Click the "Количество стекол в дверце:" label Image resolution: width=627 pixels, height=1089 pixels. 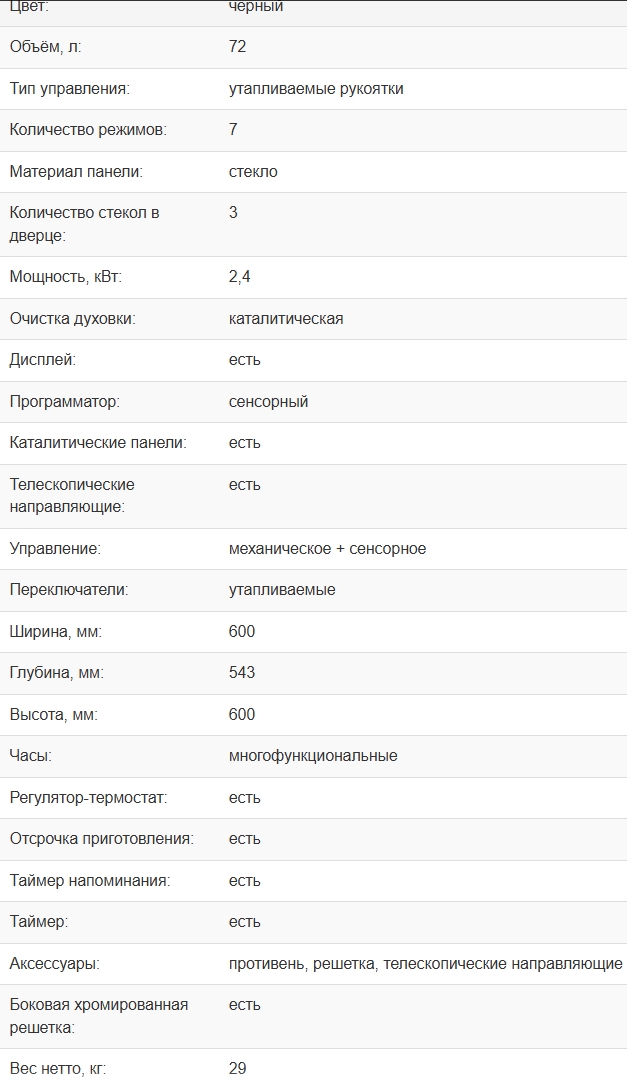[84, 224]
